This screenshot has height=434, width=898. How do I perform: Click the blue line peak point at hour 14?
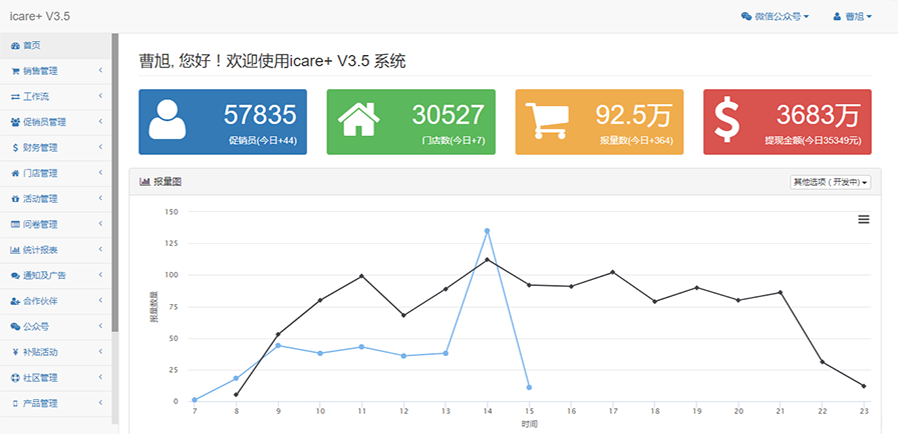[x=487, y=231]
